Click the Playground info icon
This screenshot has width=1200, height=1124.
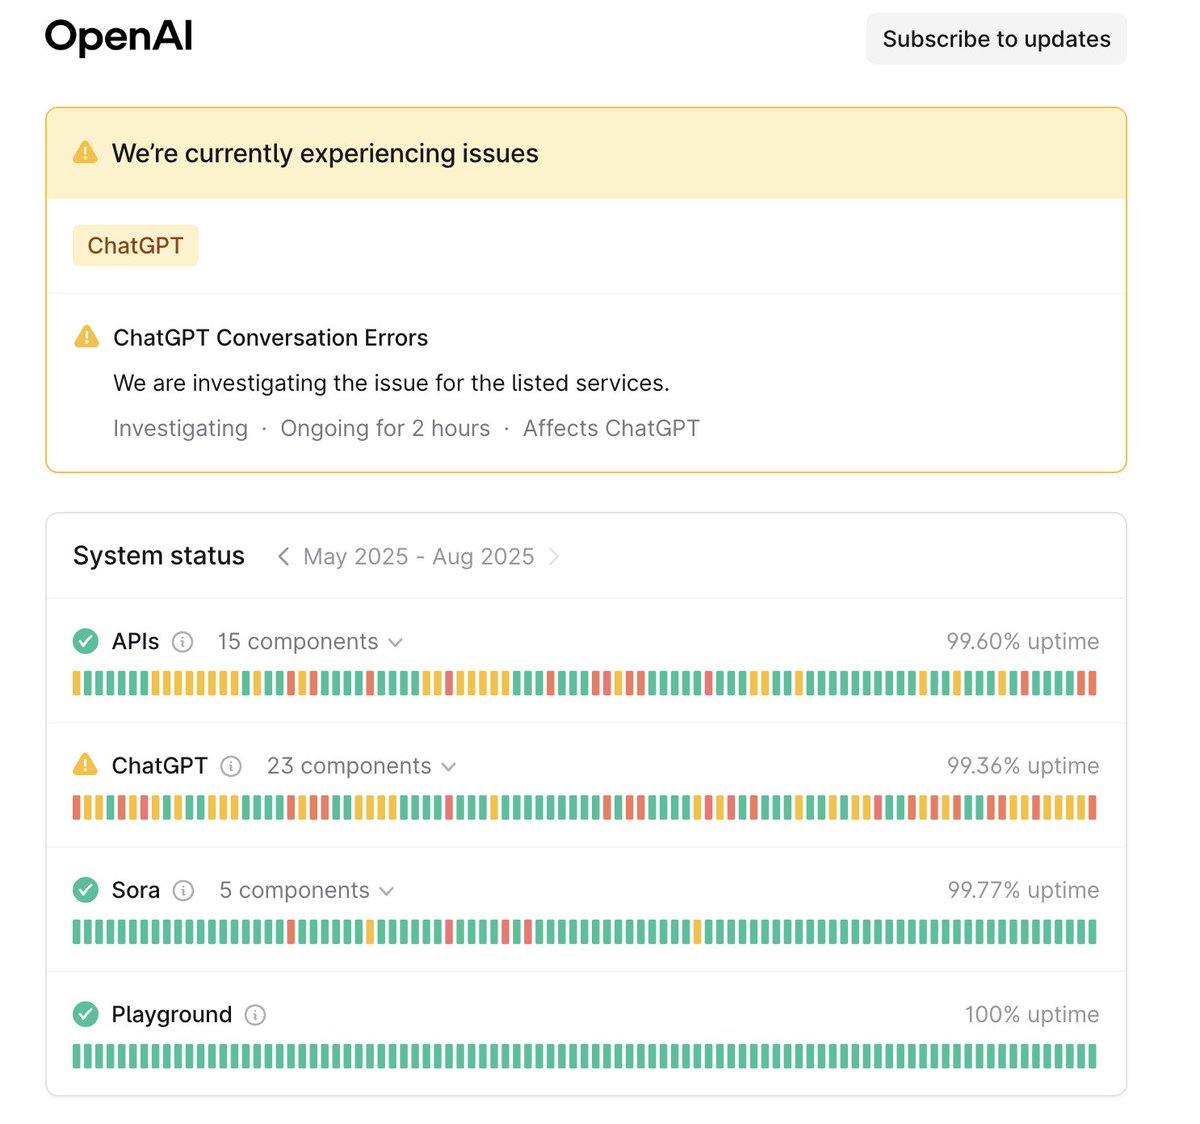(255, 1015)
